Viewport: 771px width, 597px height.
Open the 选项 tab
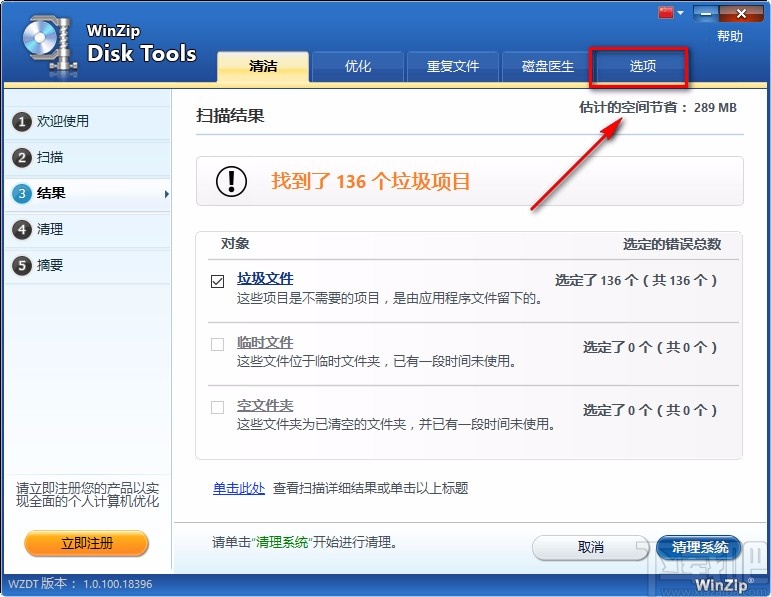[x=643, y=66]
